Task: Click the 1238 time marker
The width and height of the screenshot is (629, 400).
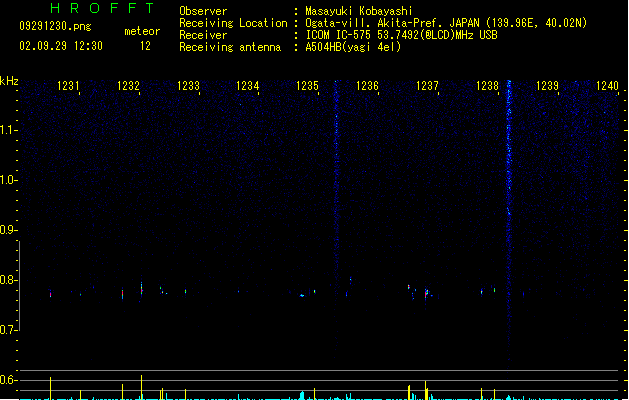Action: click(487, 85)
